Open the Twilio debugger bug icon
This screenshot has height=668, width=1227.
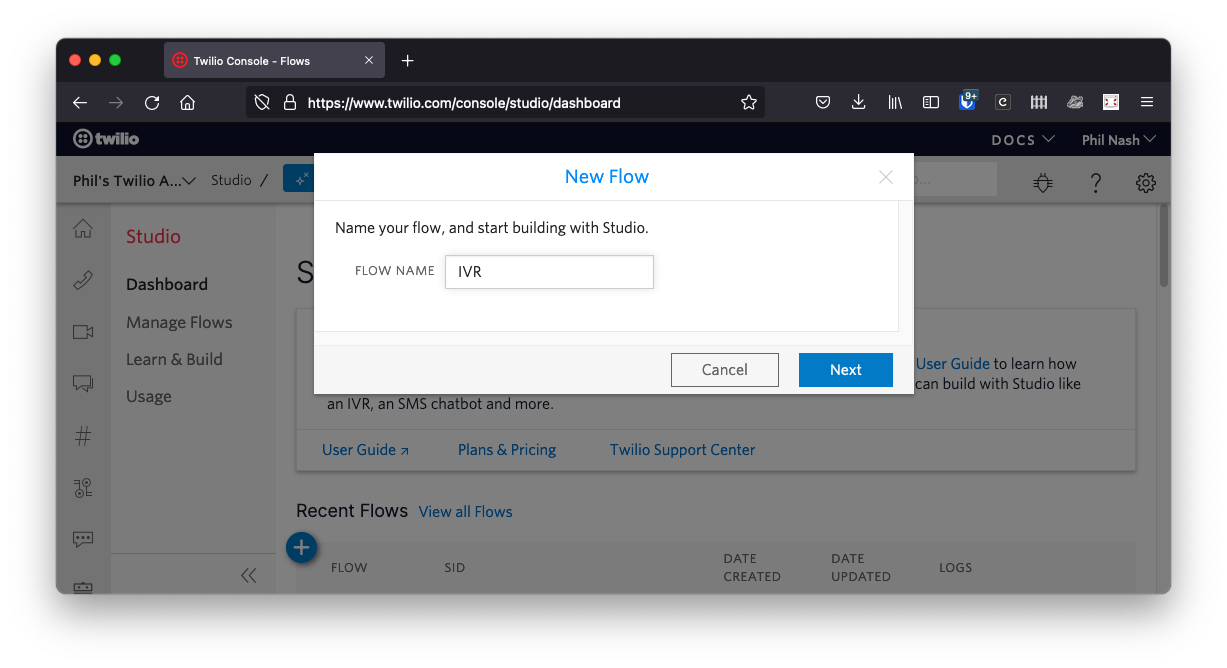pyautogui.click(x=1043, y=182)
